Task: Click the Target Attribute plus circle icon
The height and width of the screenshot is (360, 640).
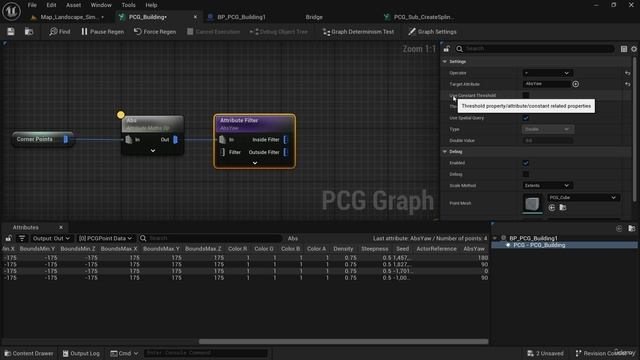Action: [576, 84]
